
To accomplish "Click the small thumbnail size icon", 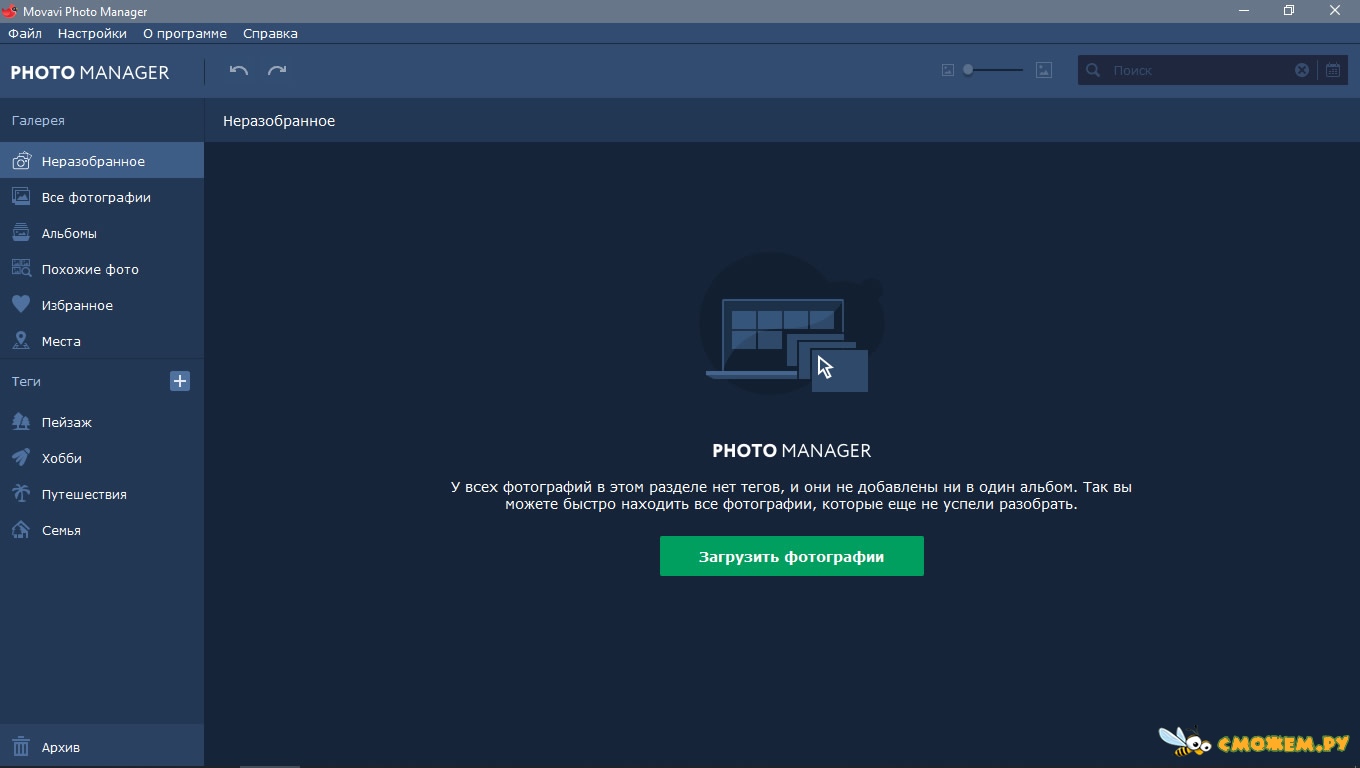I will 947,70.
